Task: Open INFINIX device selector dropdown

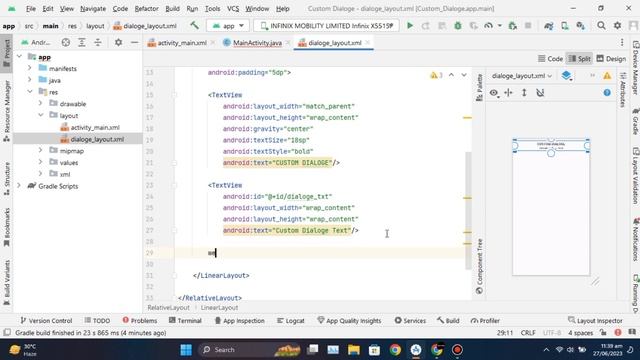Action: point(327,26)
